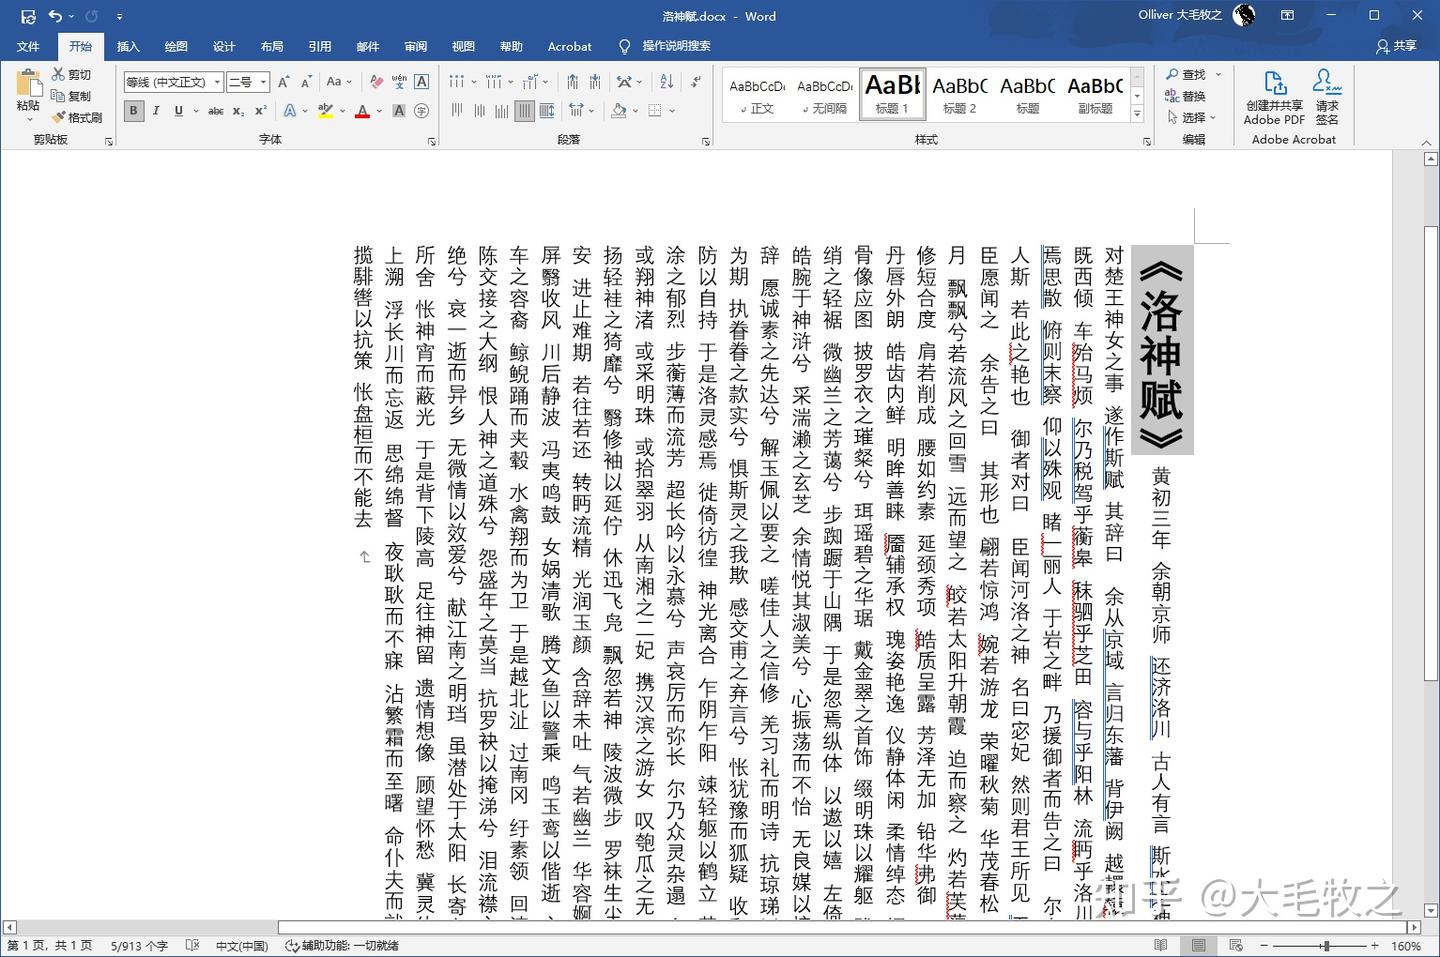Expand the styles gallery more button
Image resolution: width=1440 pixels, height=957 pixels.
1137,115
